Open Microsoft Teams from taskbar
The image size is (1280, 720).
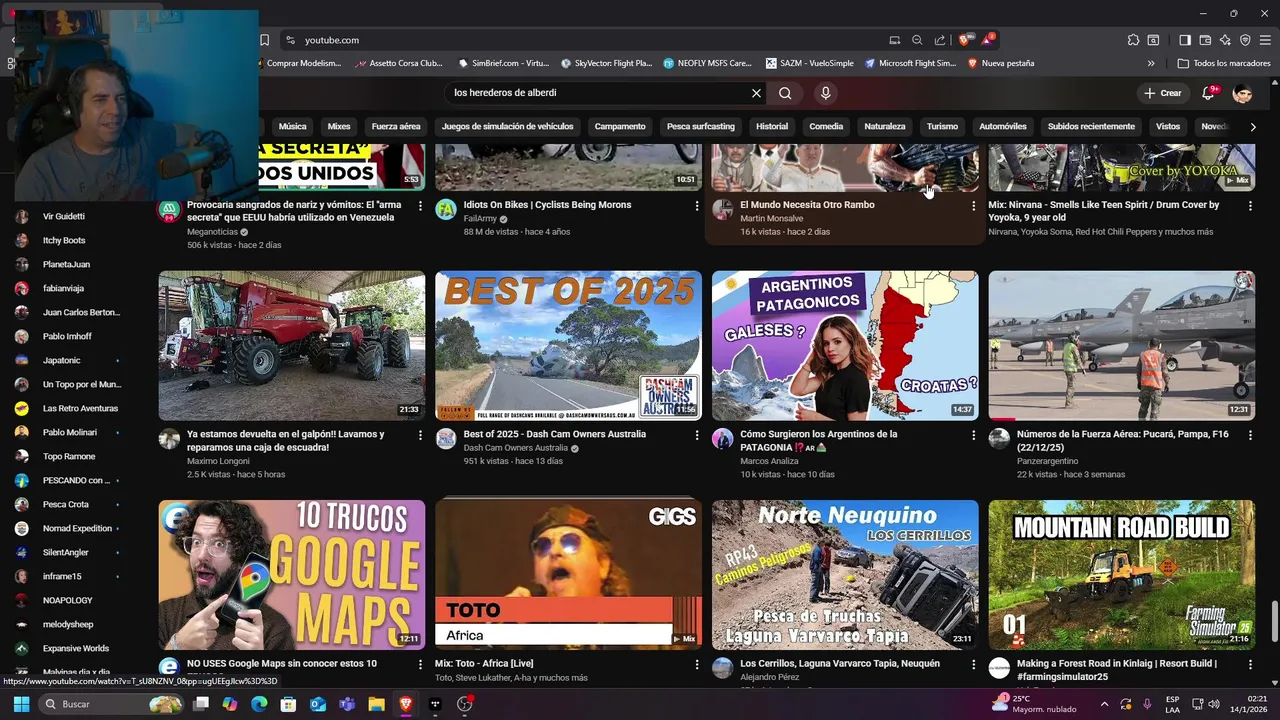coord(347,704)
